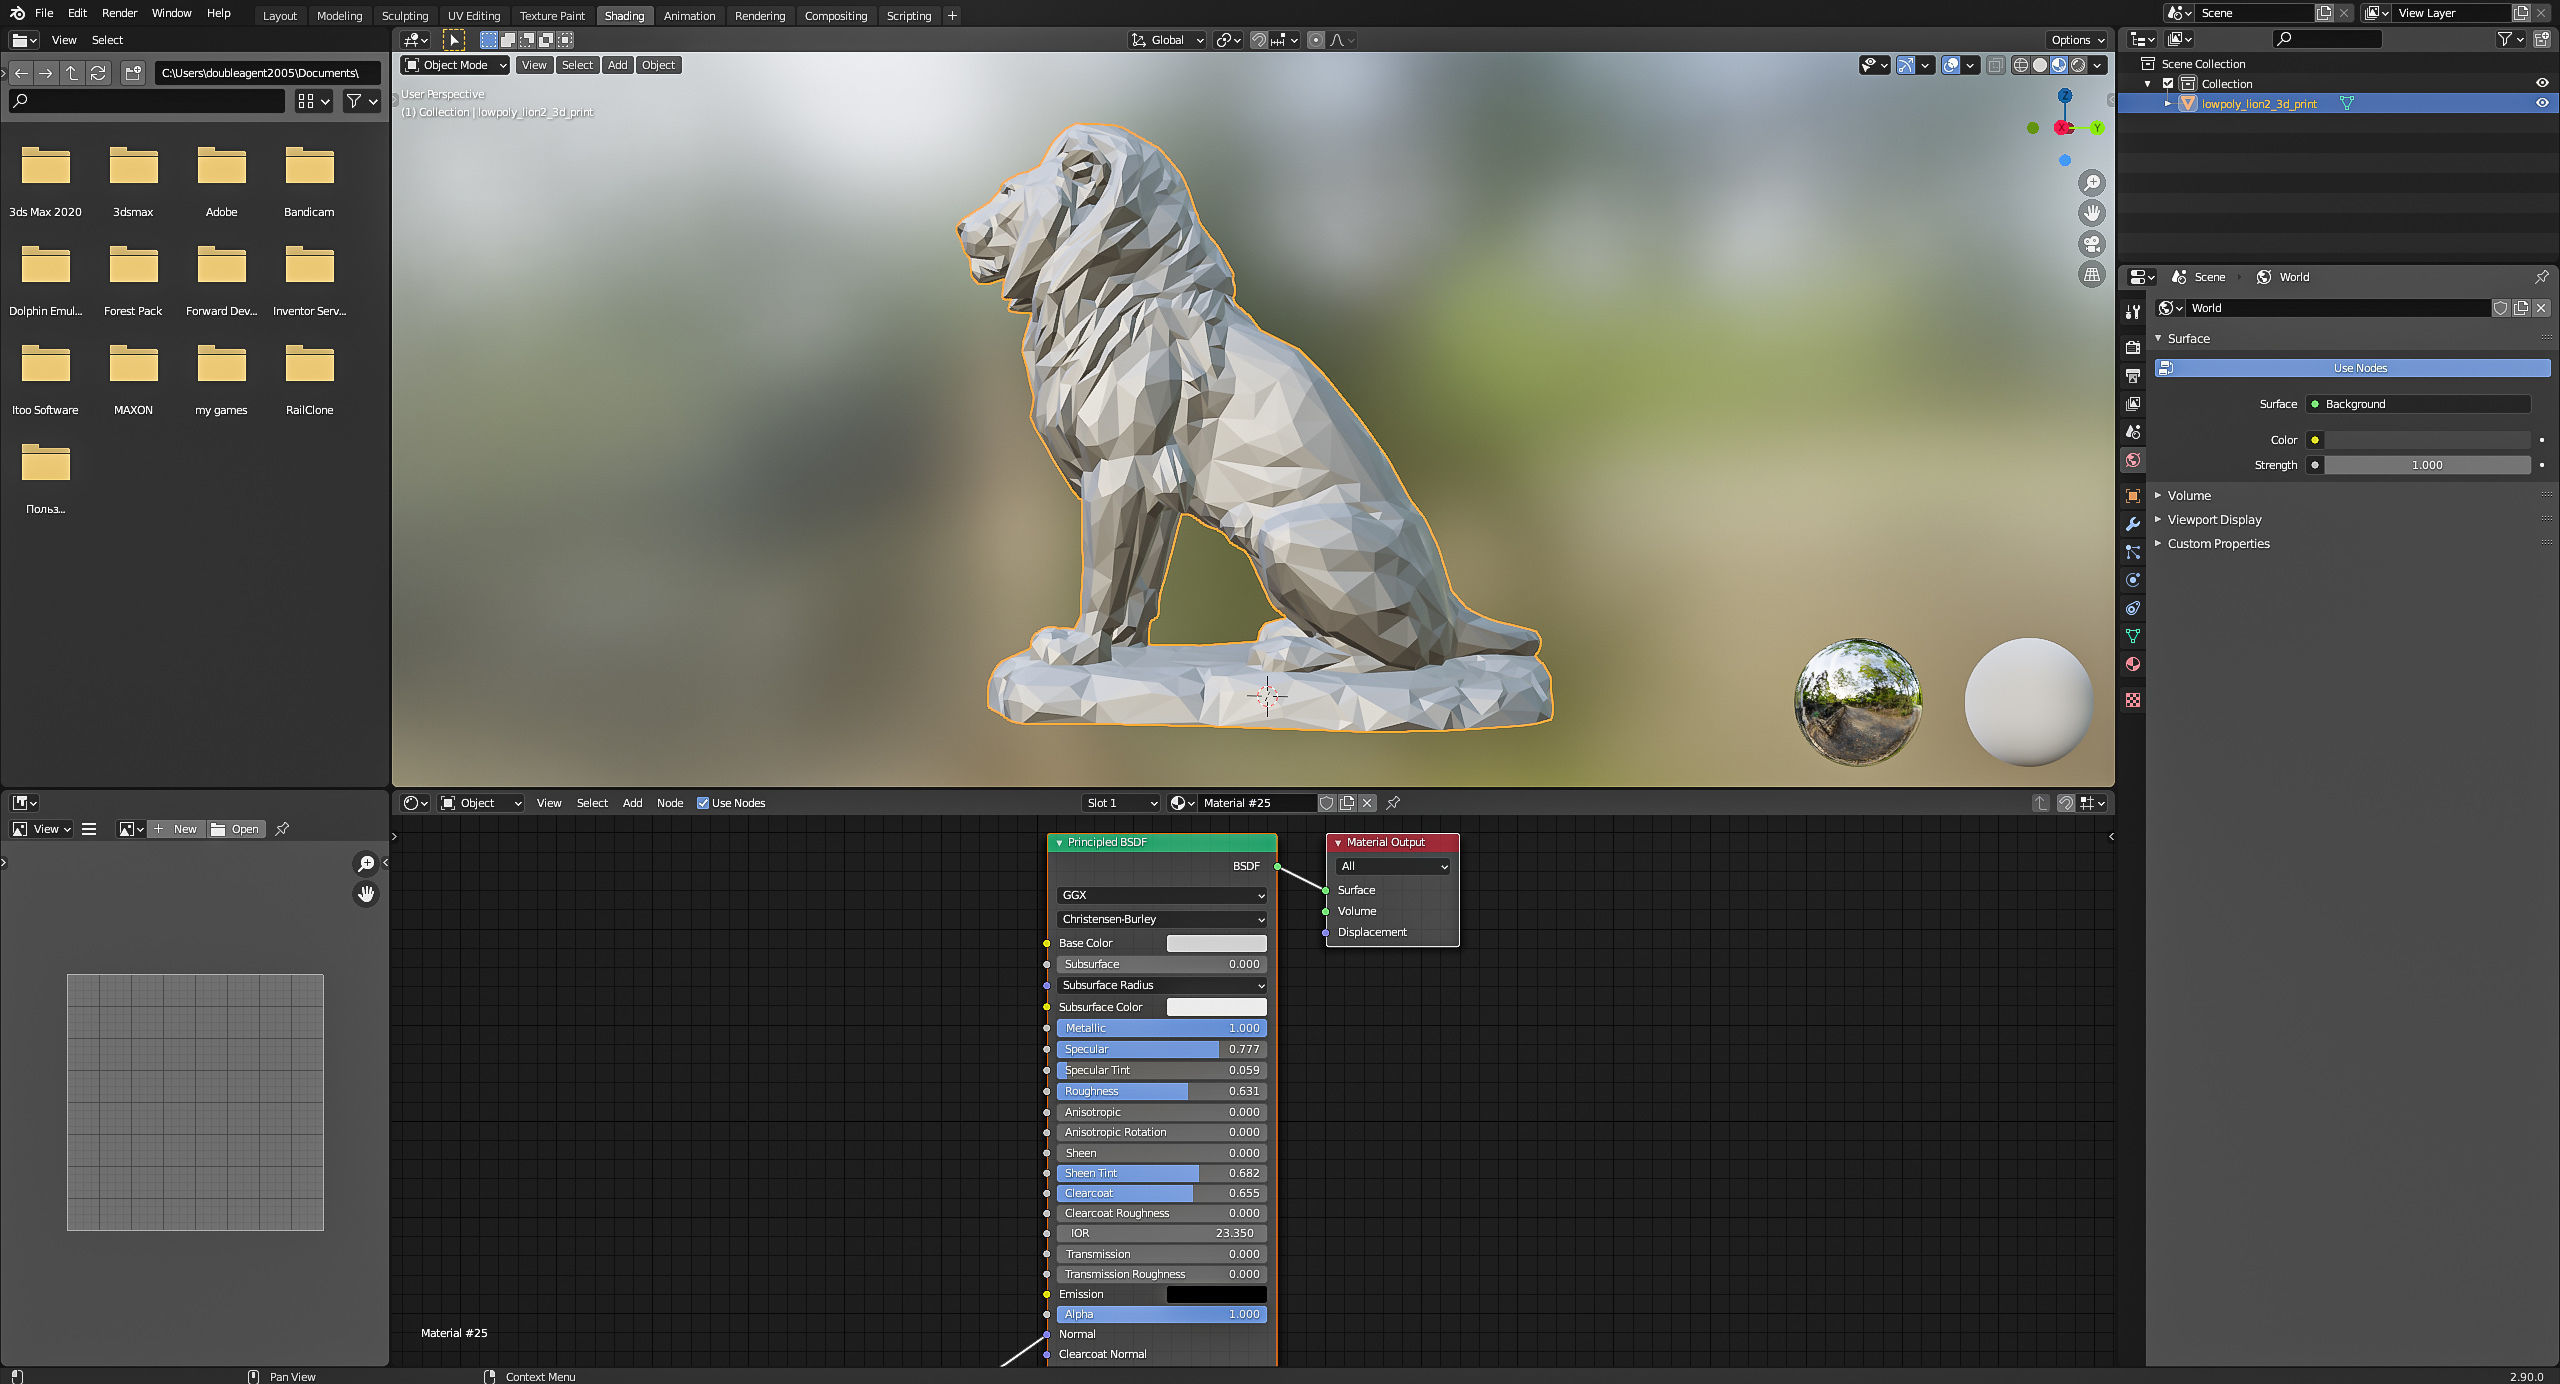The height and width of the screenshot is (1384, 2560).
Task: Open the Modifier properties wrench tab
Action: click(2133, 524)
